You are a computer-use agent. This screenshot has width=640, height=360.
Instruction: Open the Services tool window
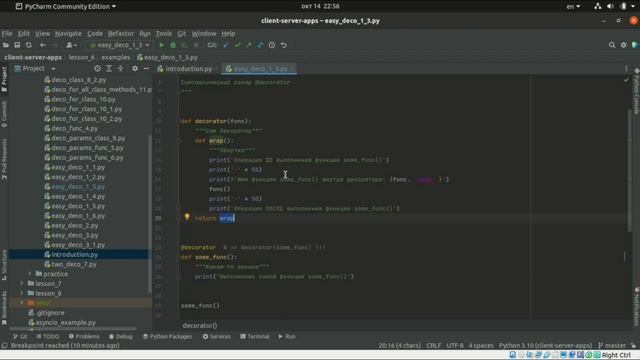217,336
